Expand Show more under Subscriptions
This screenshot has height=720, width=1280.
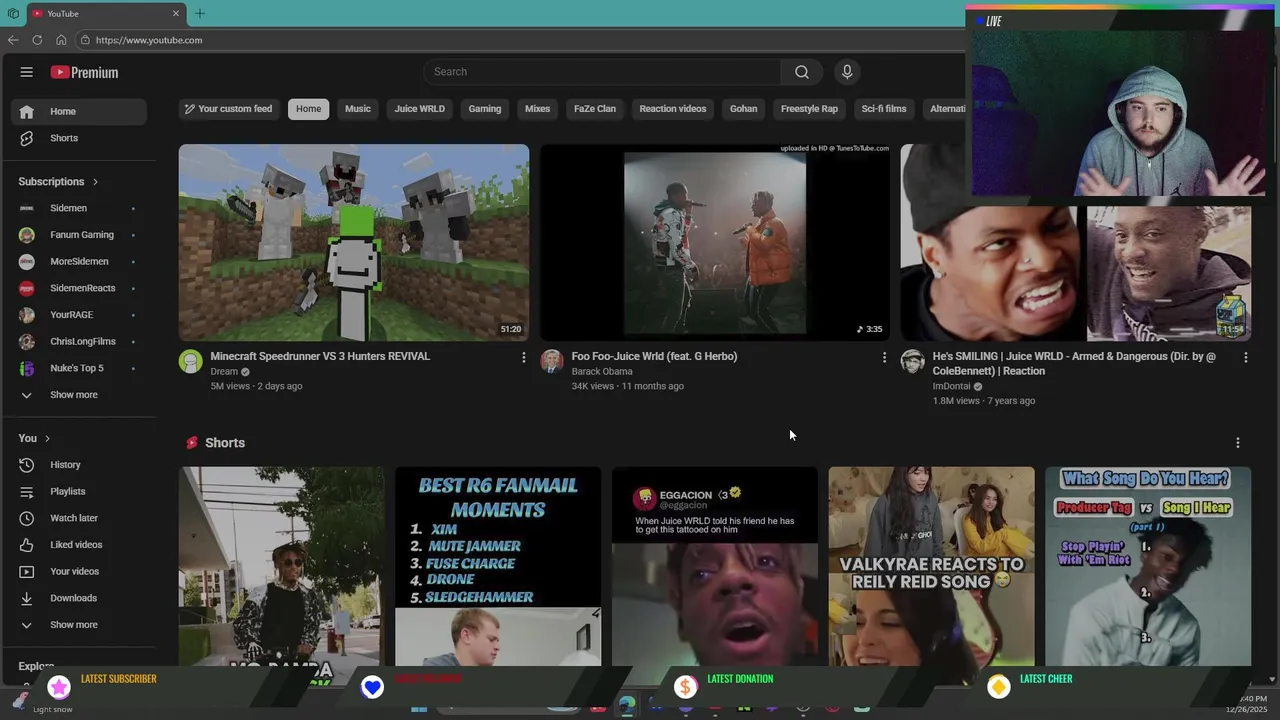point(78,395)
